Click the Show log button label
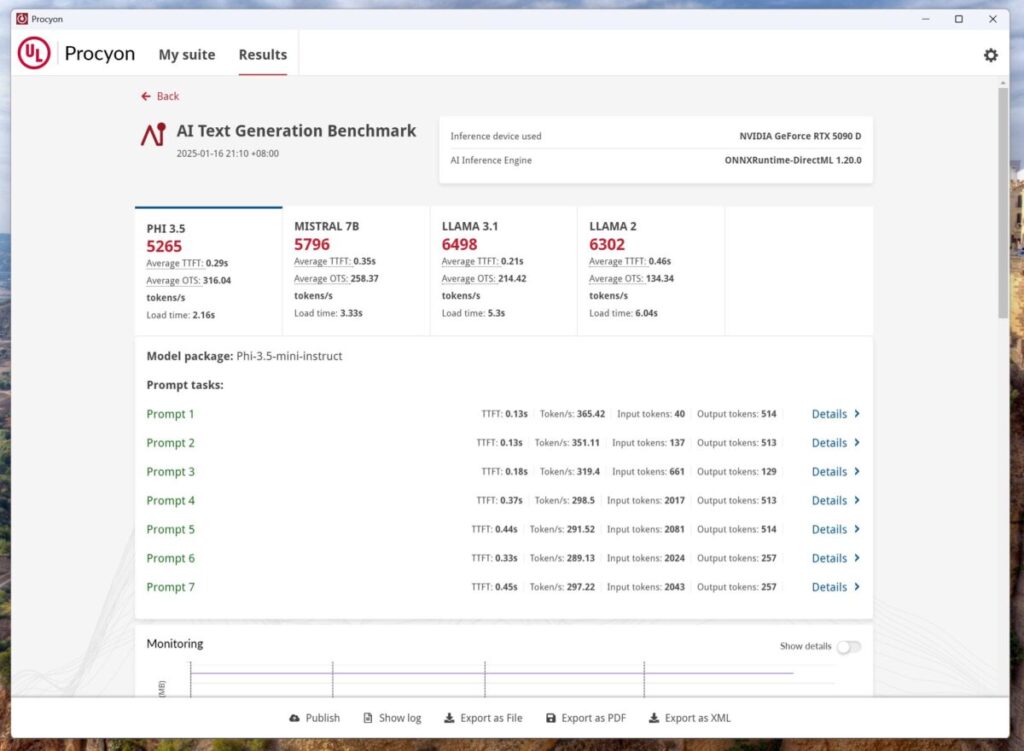The height and width of the screenshot is (751, 1024). coord(400,718)
